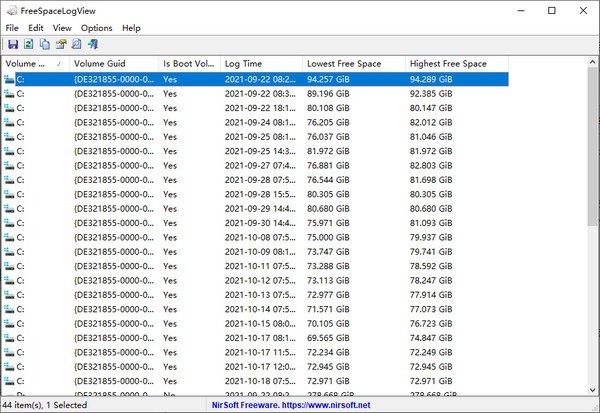Open the Help menu
Viewport: 600px width, 413px height.
point(131,28)
